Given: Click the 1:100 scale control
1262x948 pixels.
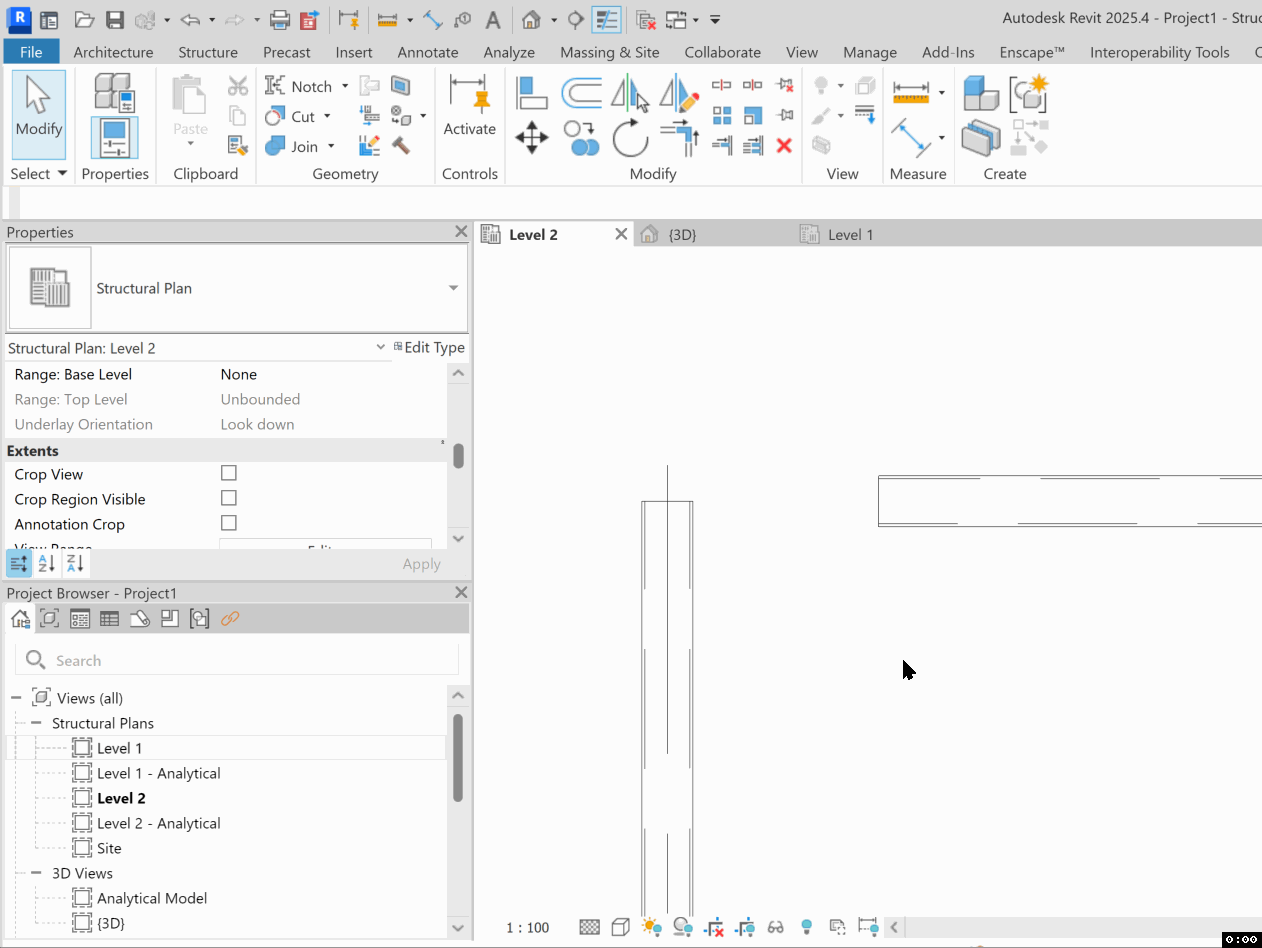Looking at the screenshot, I should coord(527,927).
